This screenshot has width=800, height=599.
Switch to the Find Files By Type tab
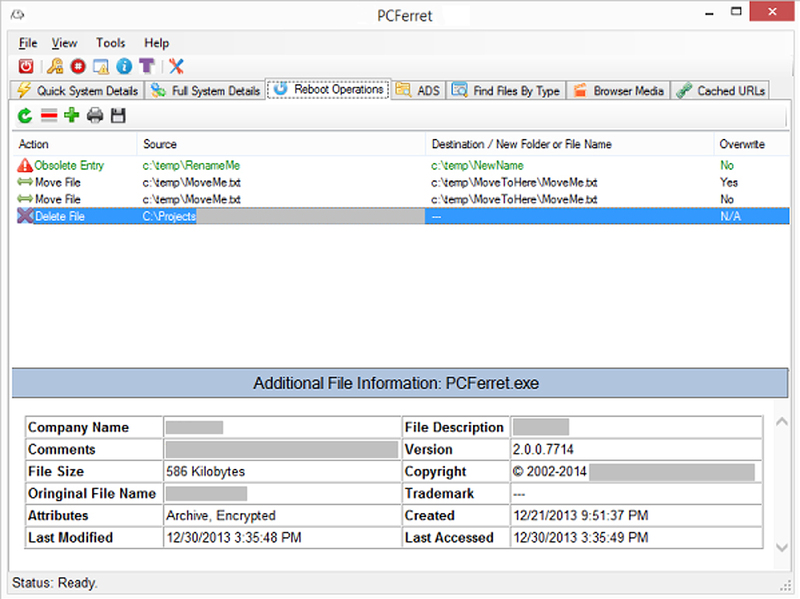(x=506, y=90)
